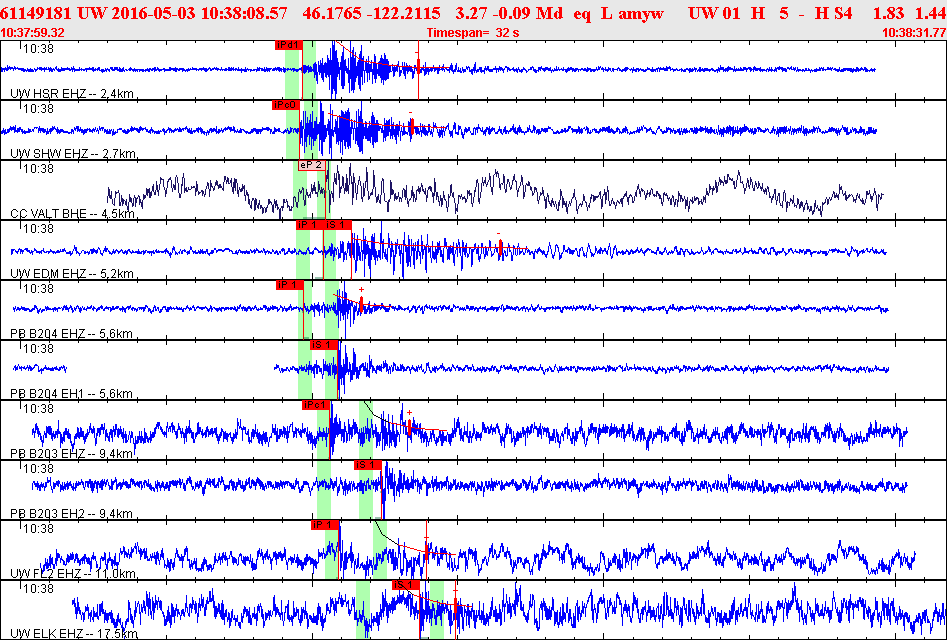
Task: Click the 10:38 time label on HSR row
Action: click(38, 48)
